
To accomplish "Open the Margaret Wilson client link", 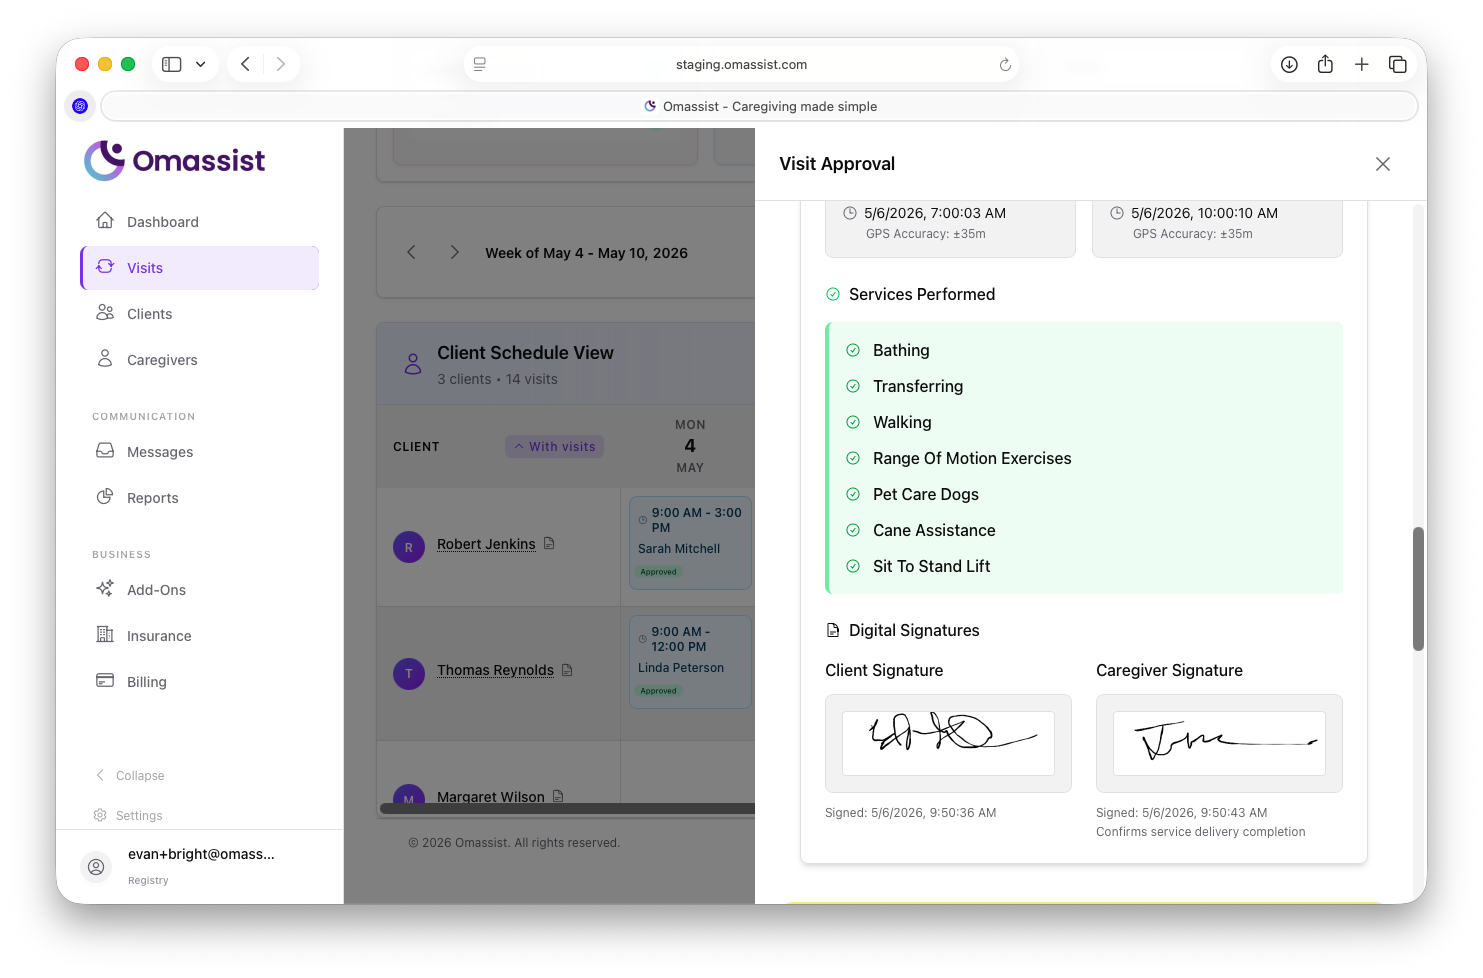I will pyautogui.click(x=491, y=797).
